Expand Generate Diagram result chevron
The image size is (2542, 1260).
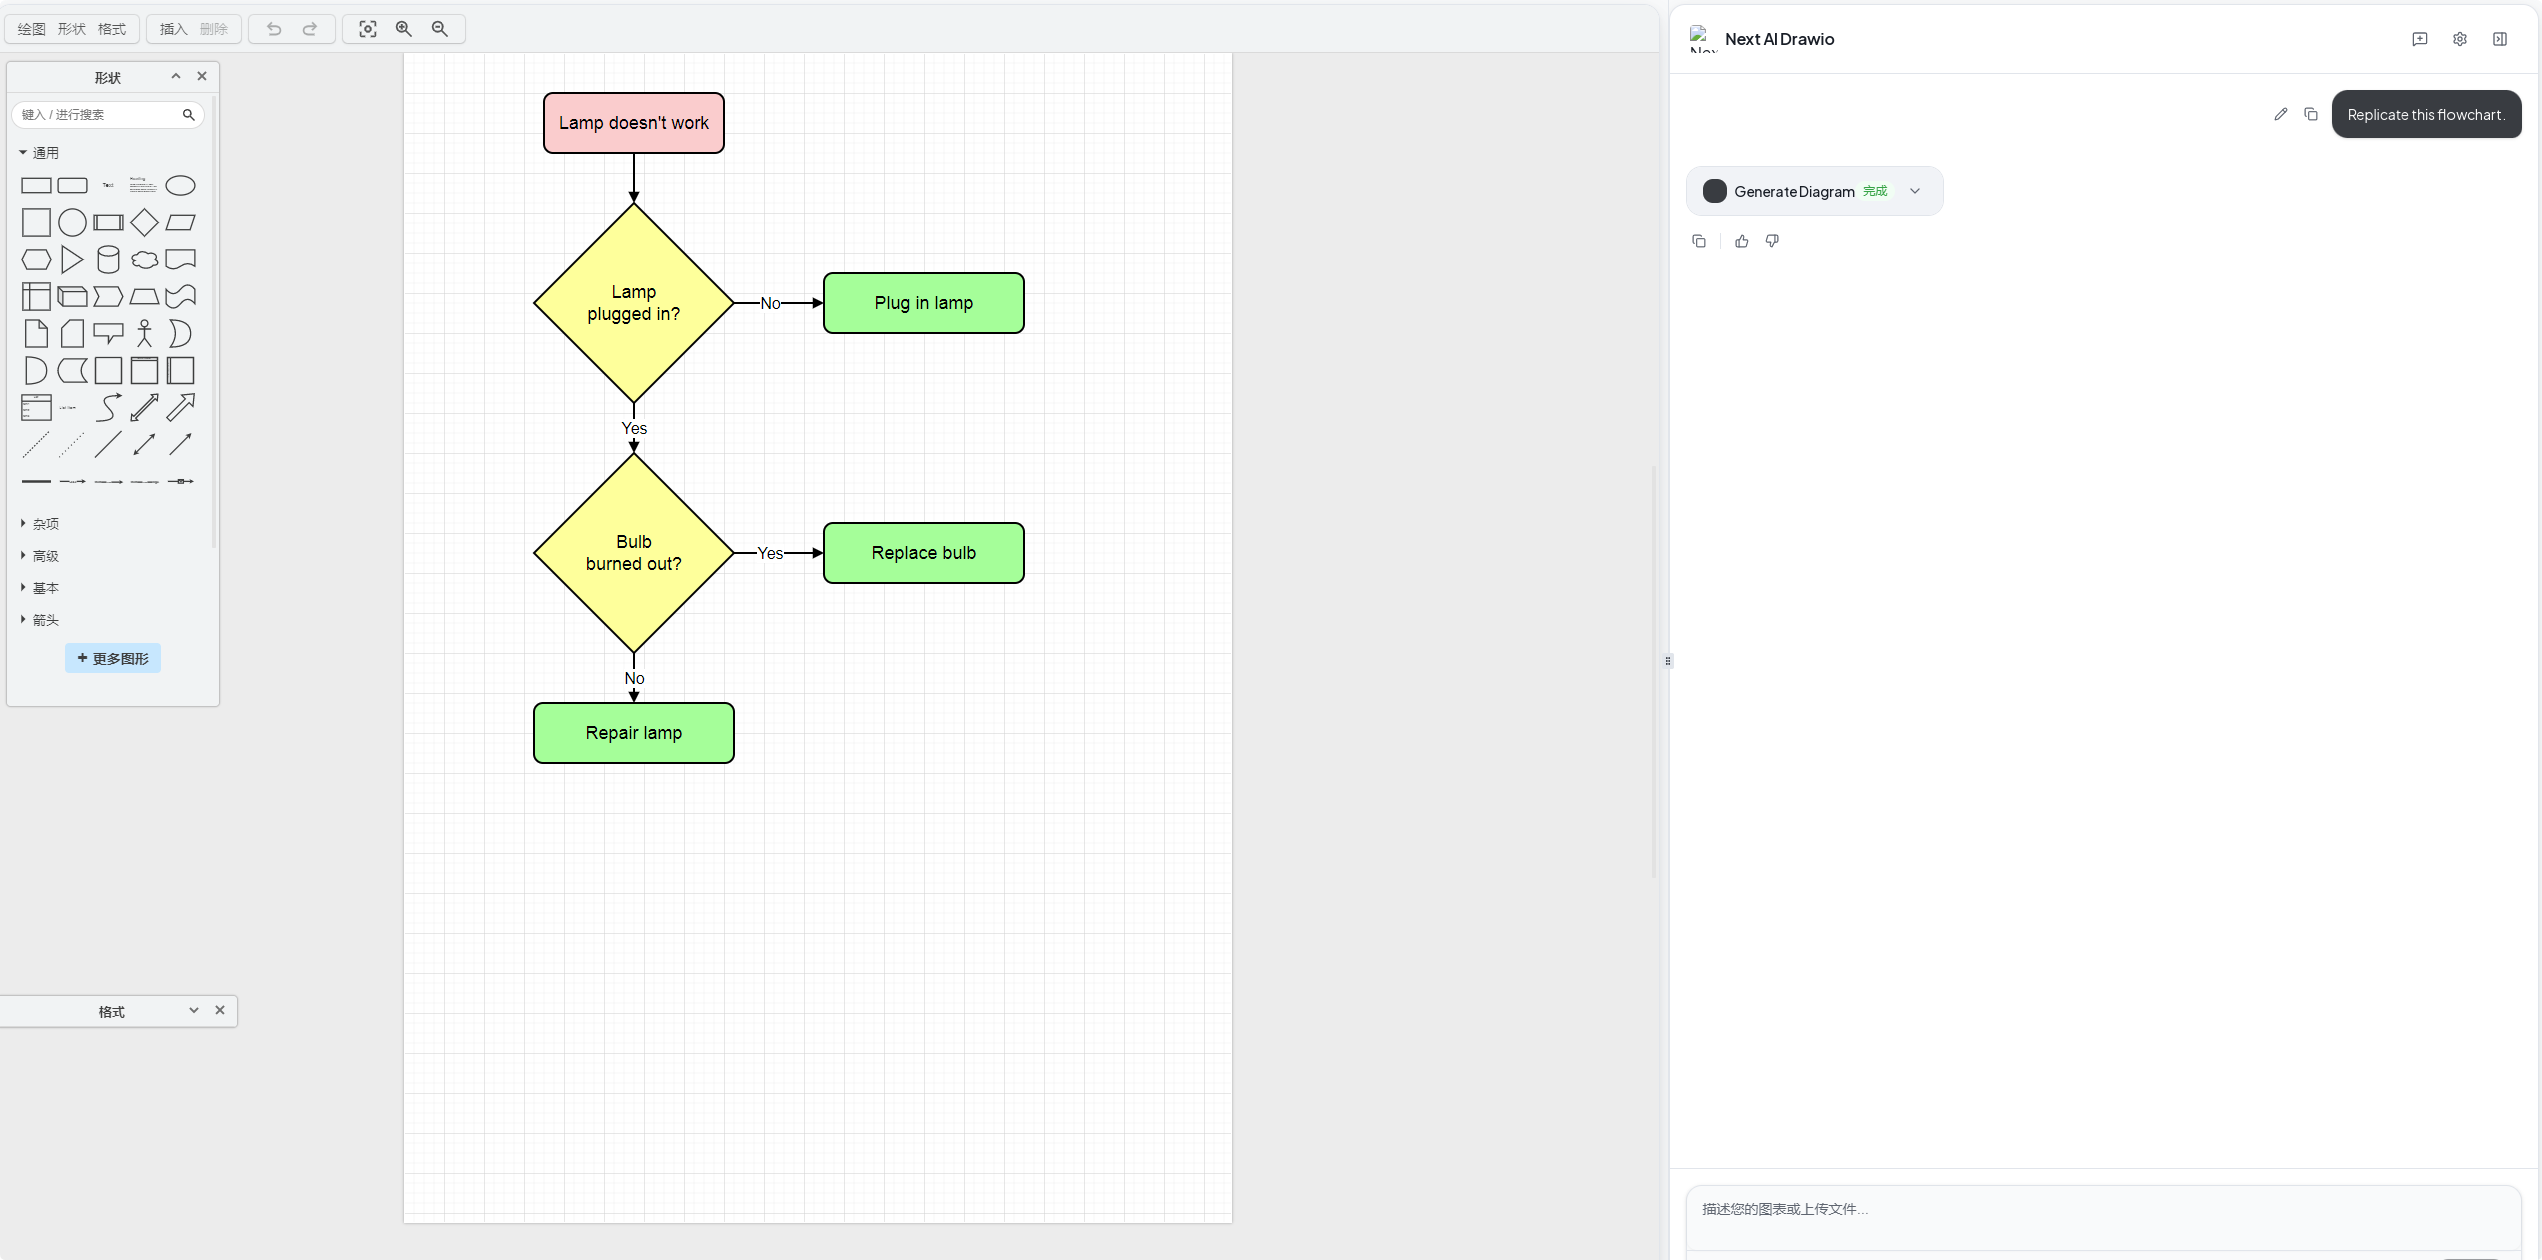(1915, 191)
